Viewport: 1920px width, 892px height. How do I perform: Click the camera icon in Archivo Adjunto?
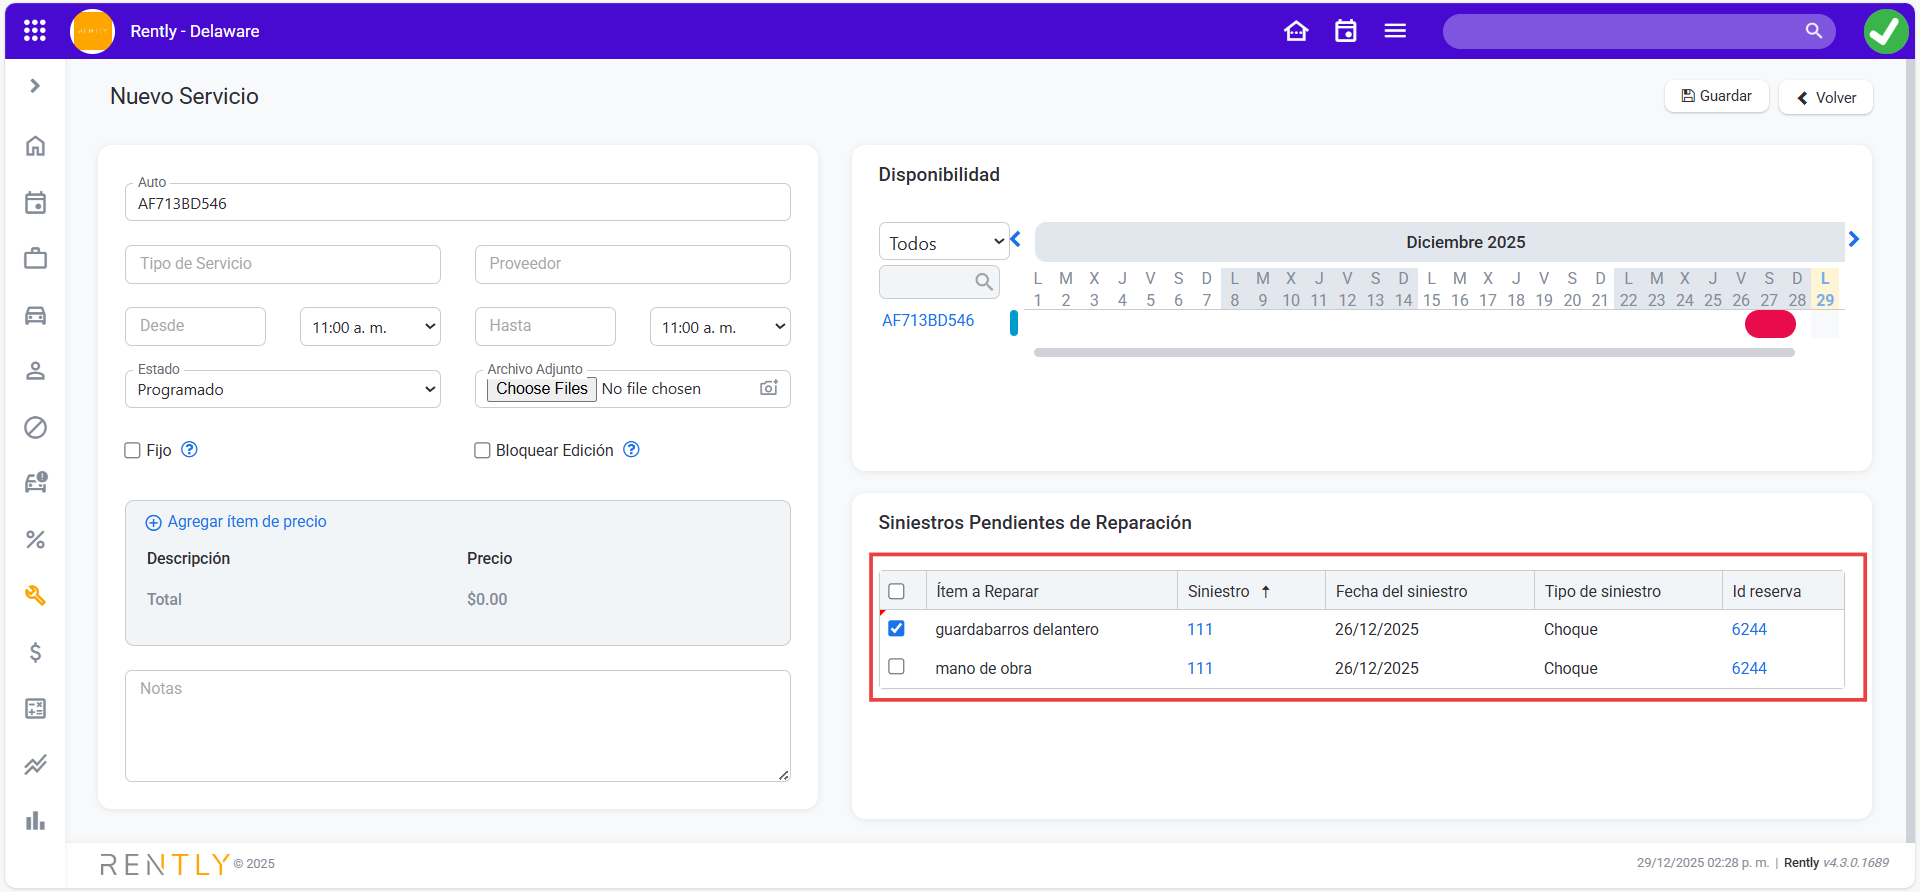point(768,388)
